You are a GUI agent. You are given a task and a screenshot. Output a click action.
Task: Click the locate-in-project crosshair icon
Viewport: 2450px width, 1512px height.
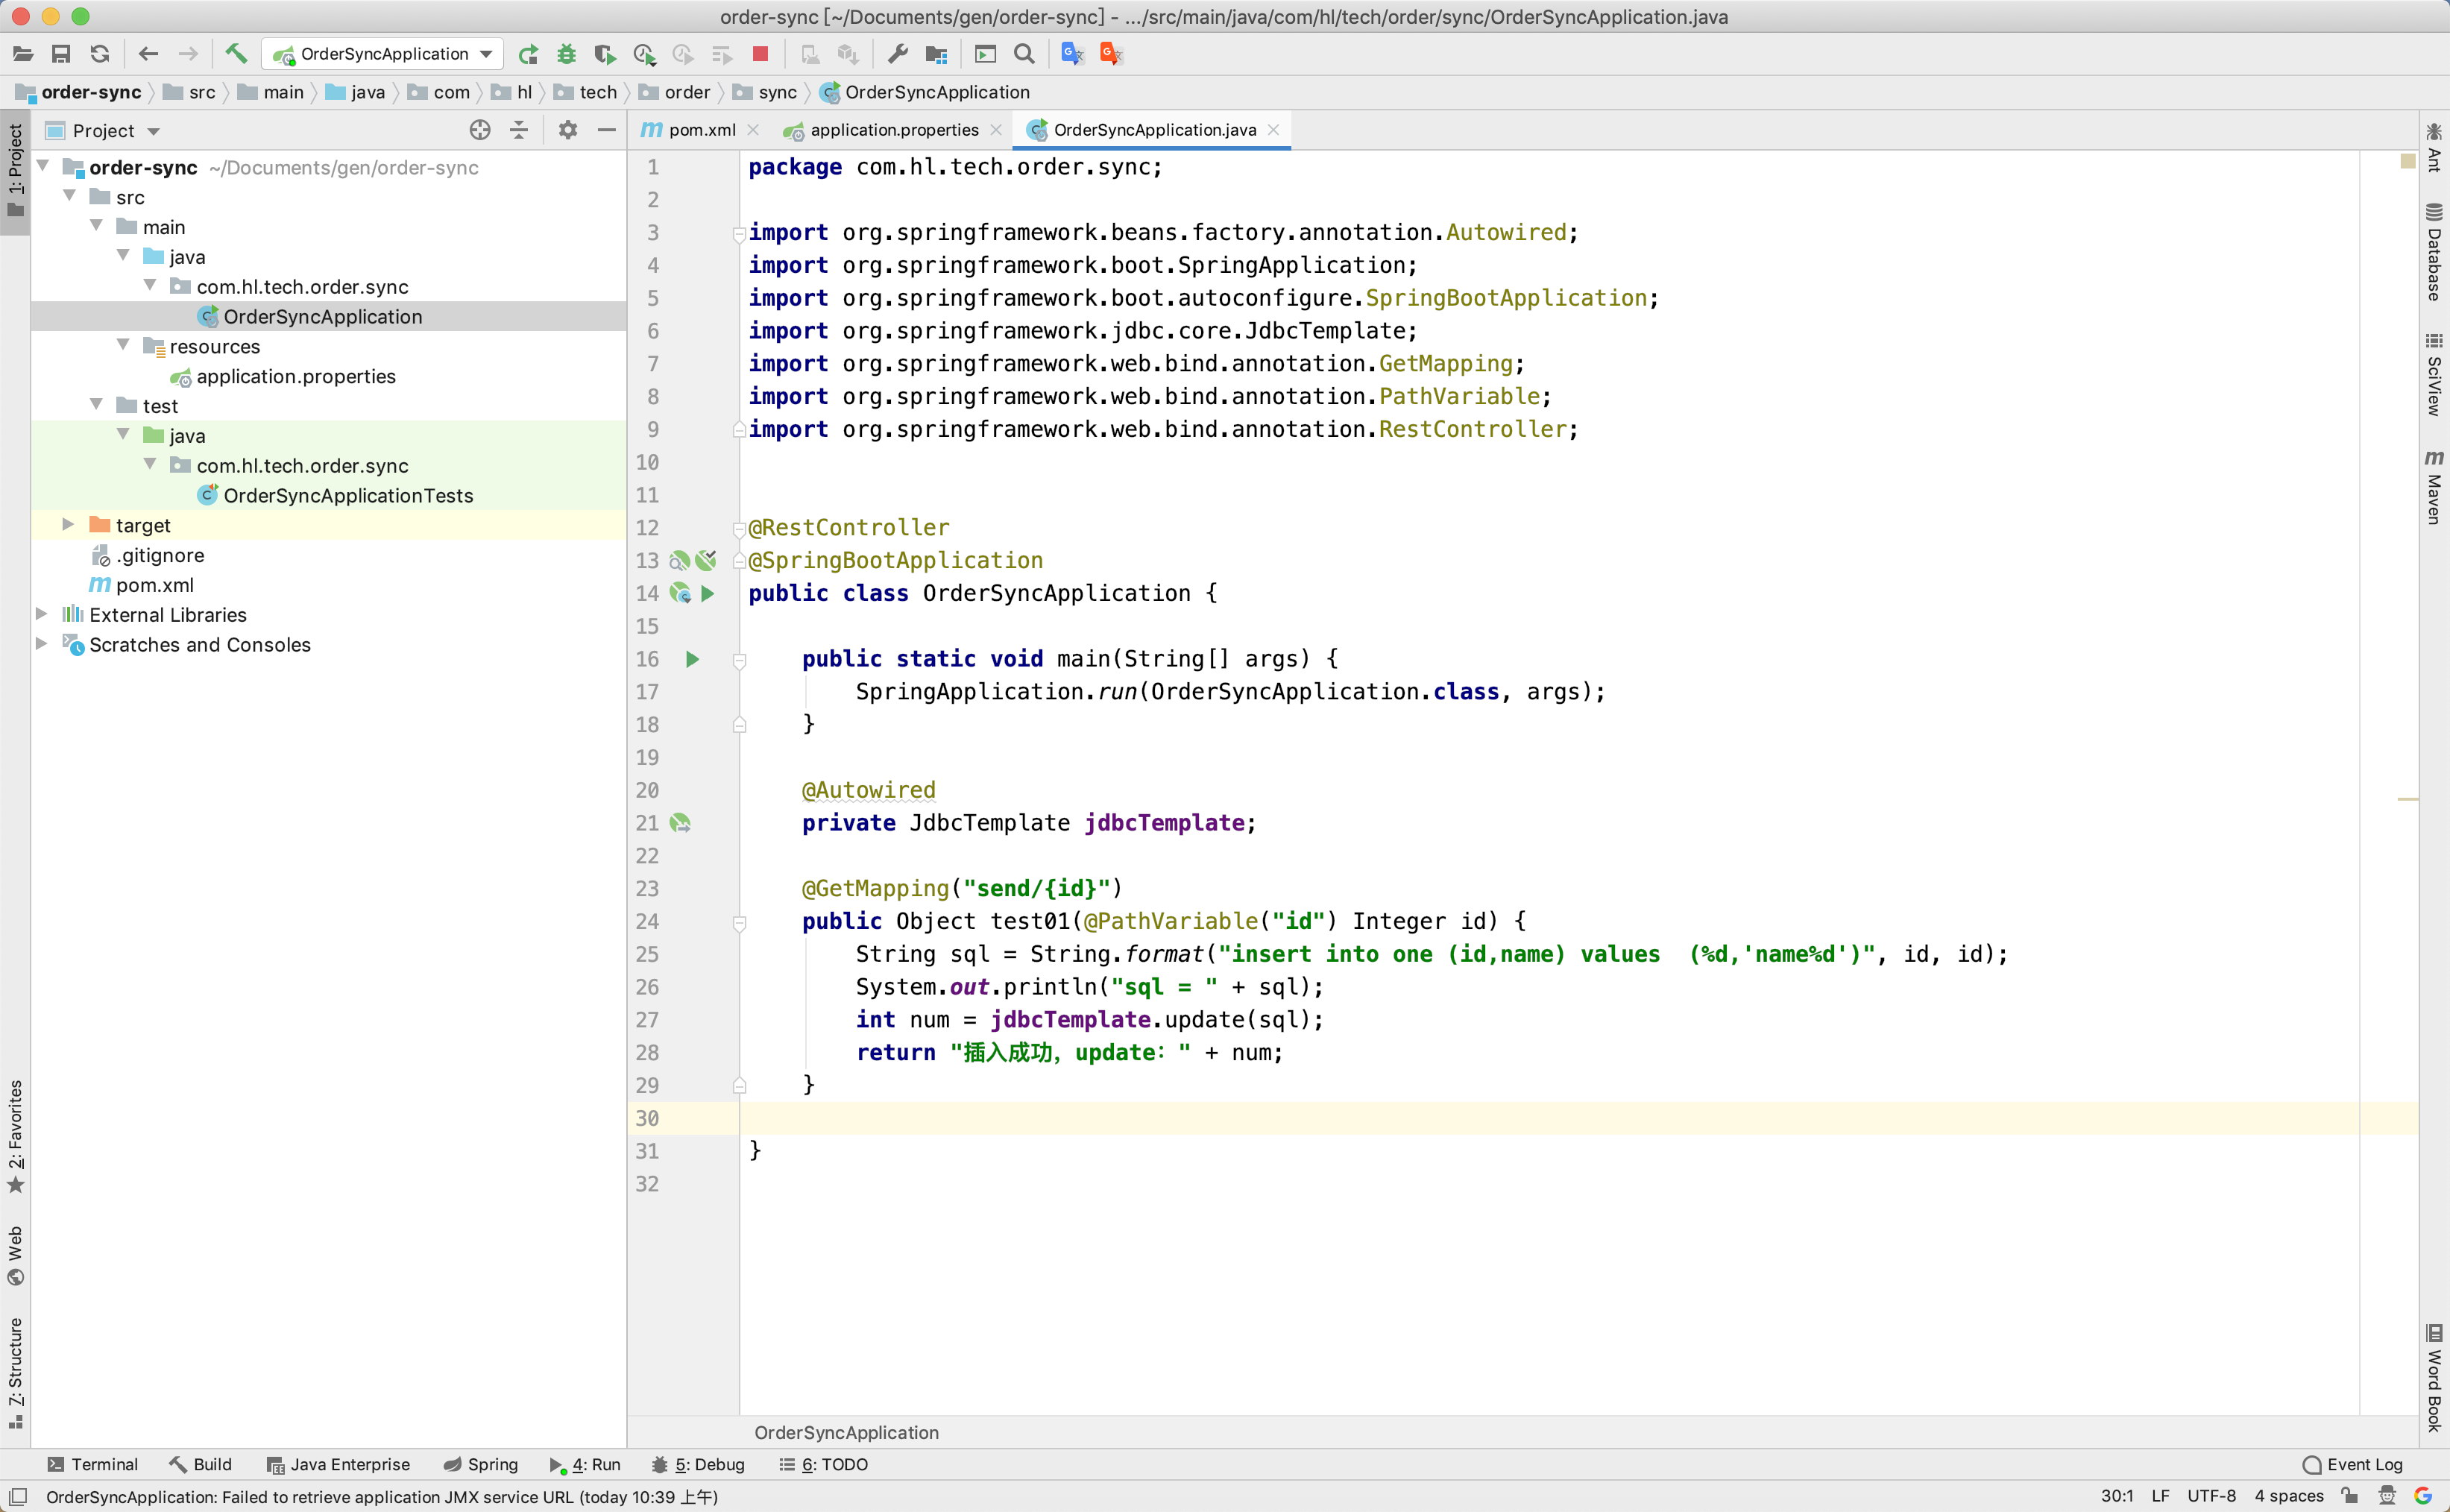point(480,130)
